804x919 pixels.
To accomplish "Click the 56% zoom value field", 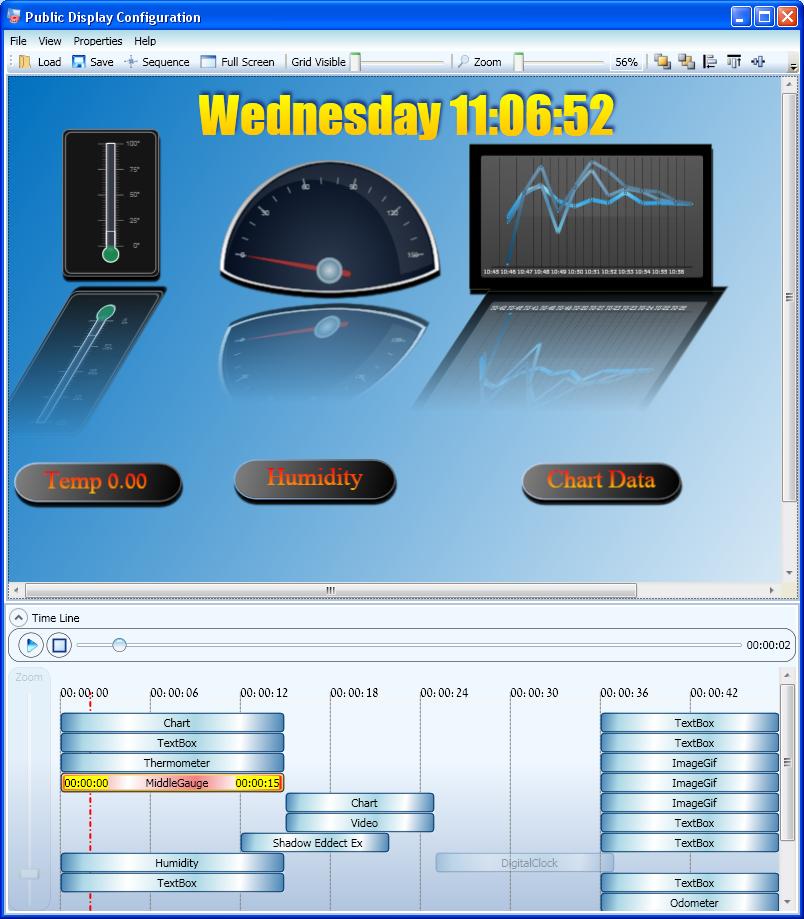I will click(x=627, y=61).
